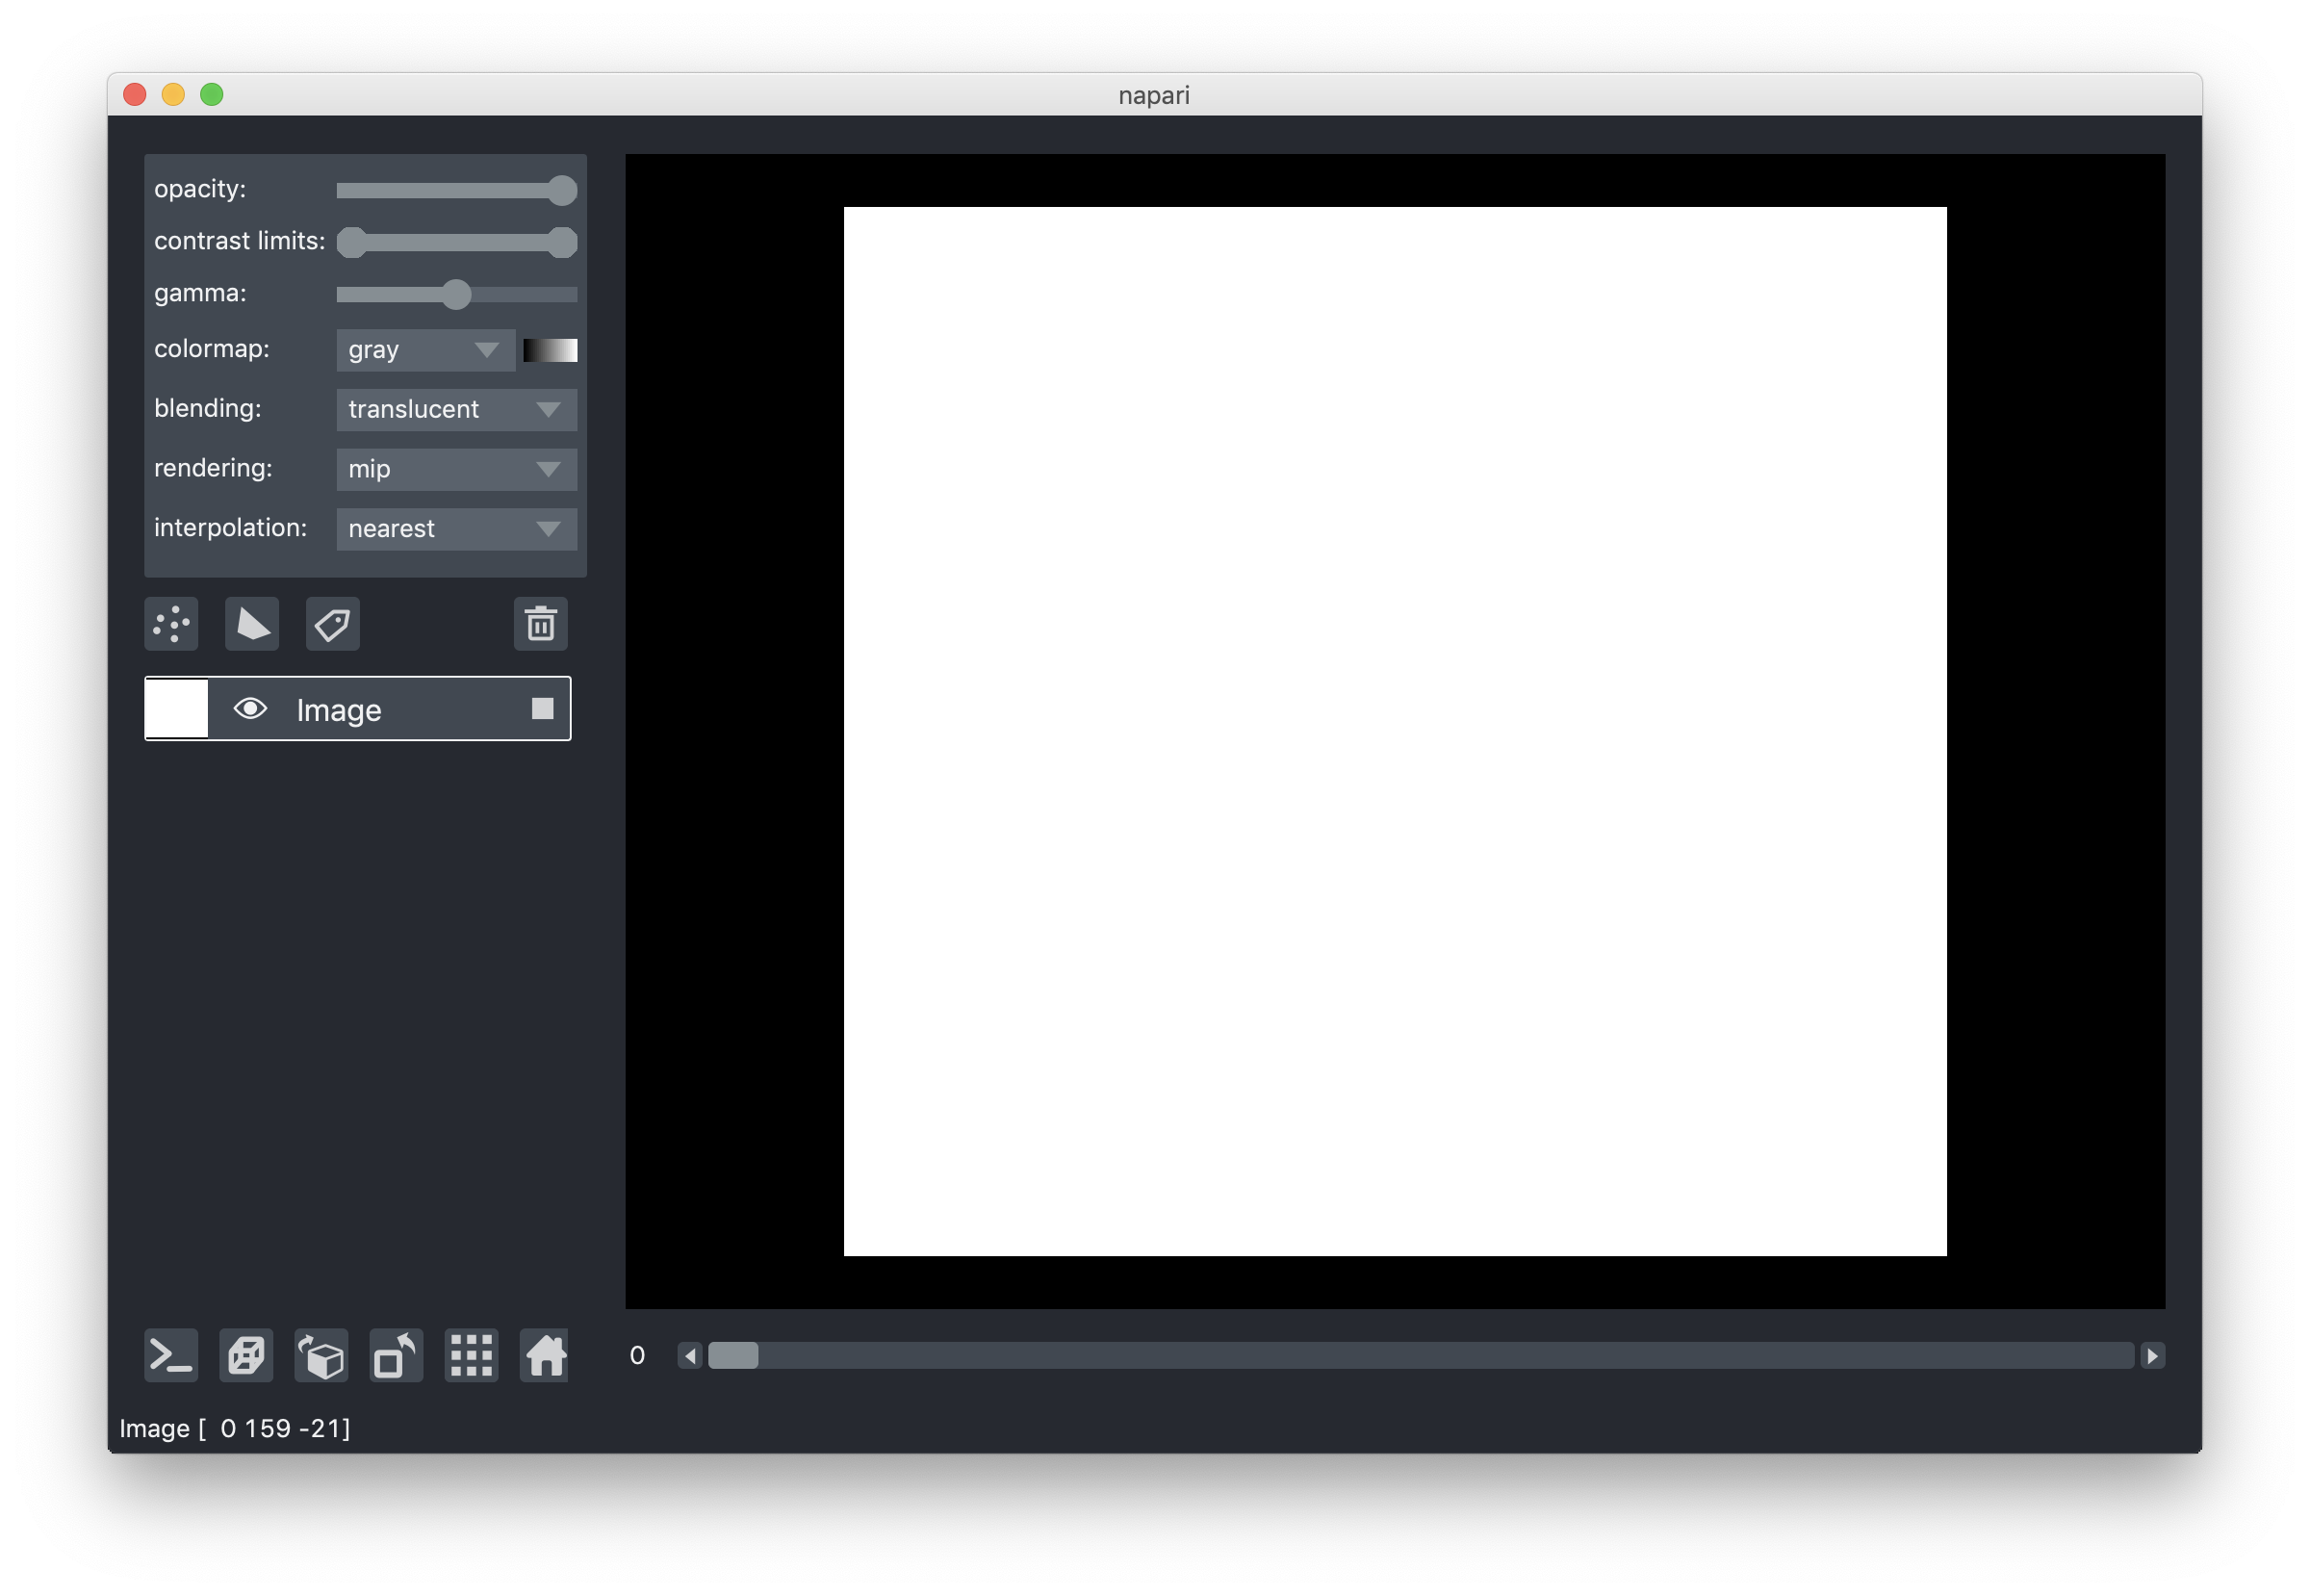Click the opacity slider handle
Screen dimensions: 2310x1596
563,190
